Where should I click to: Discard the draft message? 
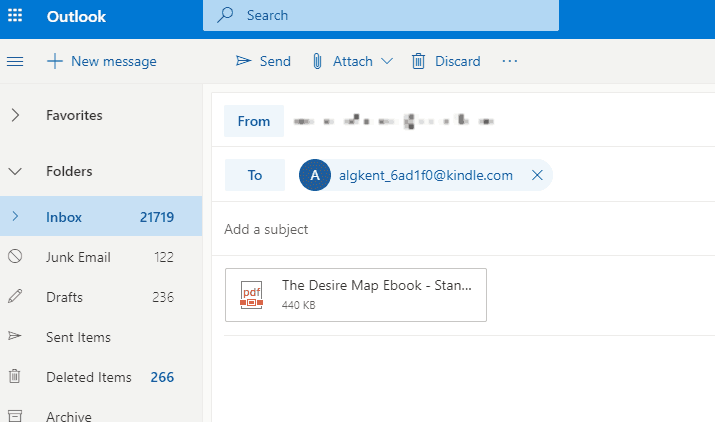pyautogui.click(x=446, y=61)
